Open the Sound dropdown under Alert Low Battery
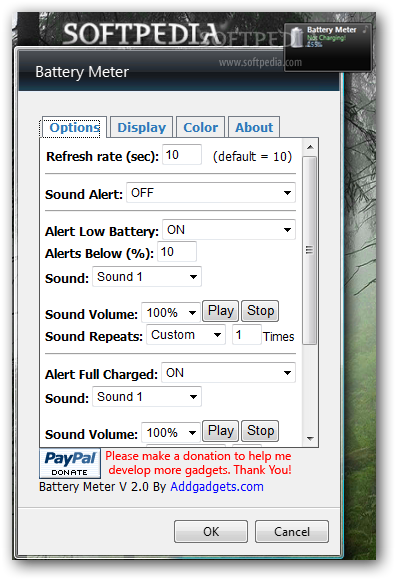The width and height of the screenshot is (396, 580). click(x=147, y=277)
